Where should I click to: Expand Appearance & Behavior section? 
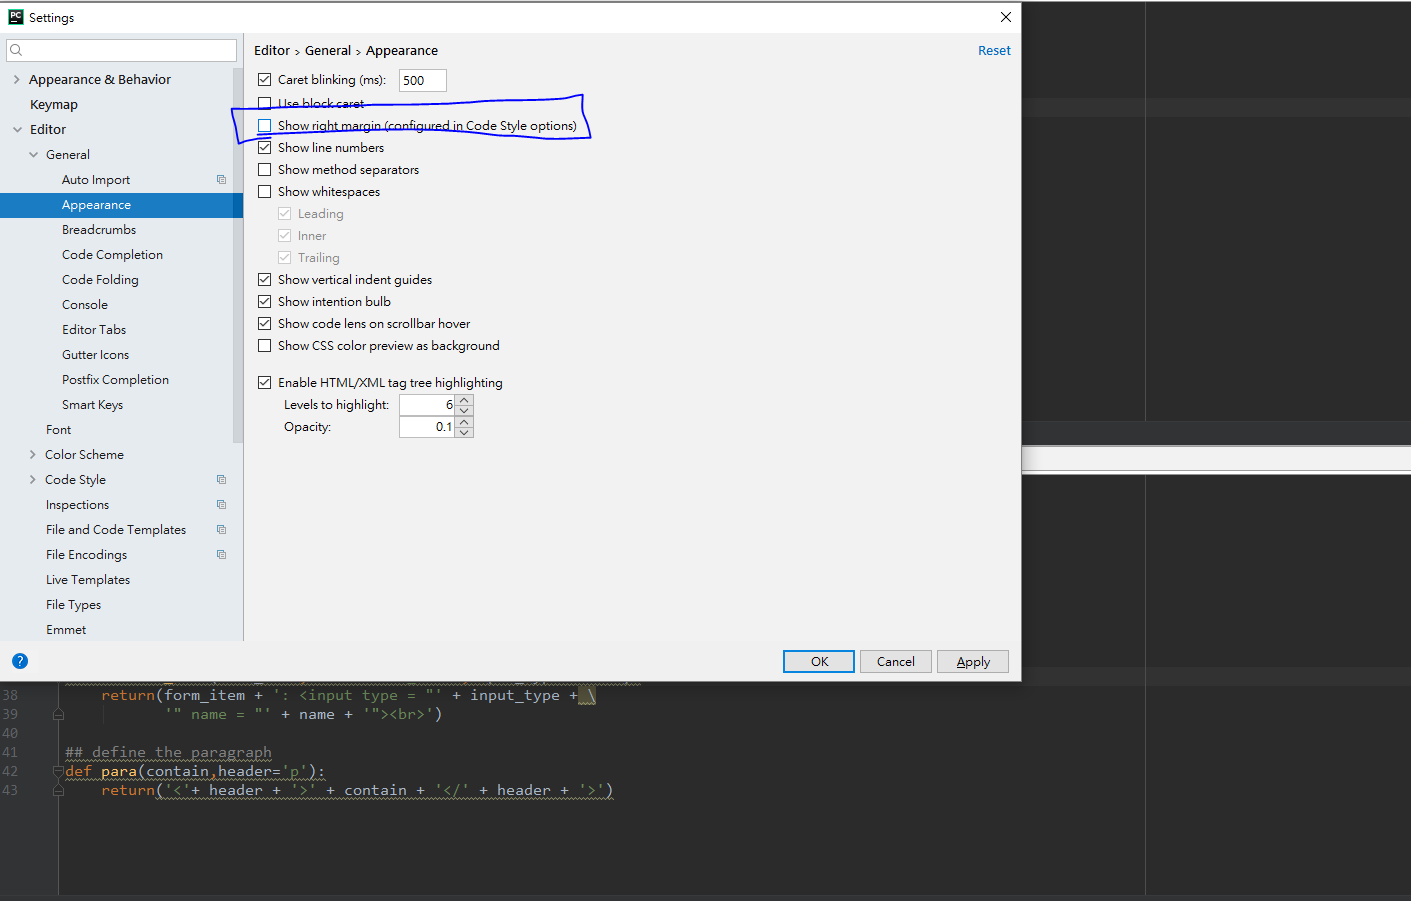(17, 80)
